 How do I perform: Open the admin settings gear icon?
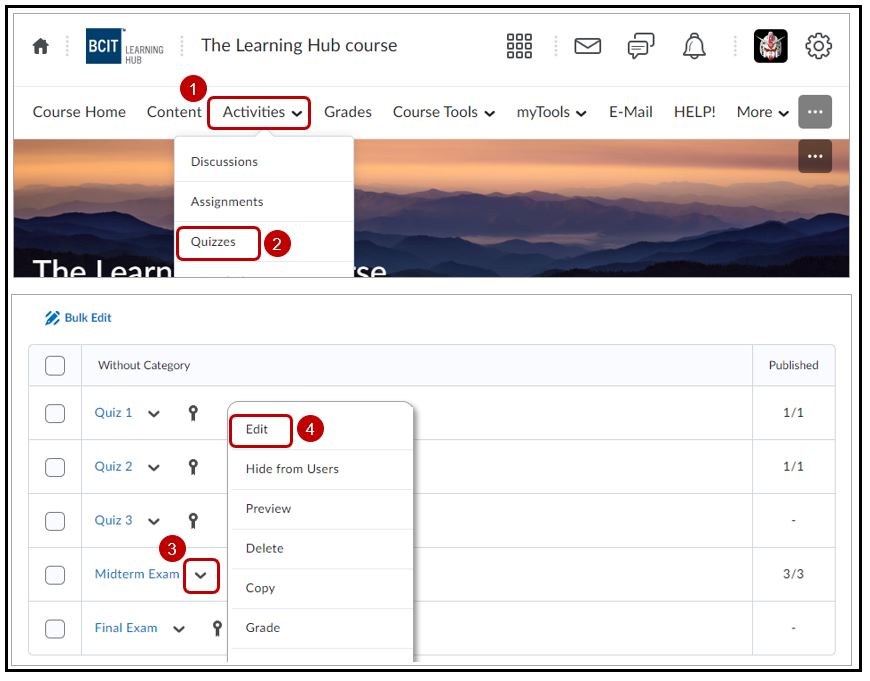pos(818,46)
